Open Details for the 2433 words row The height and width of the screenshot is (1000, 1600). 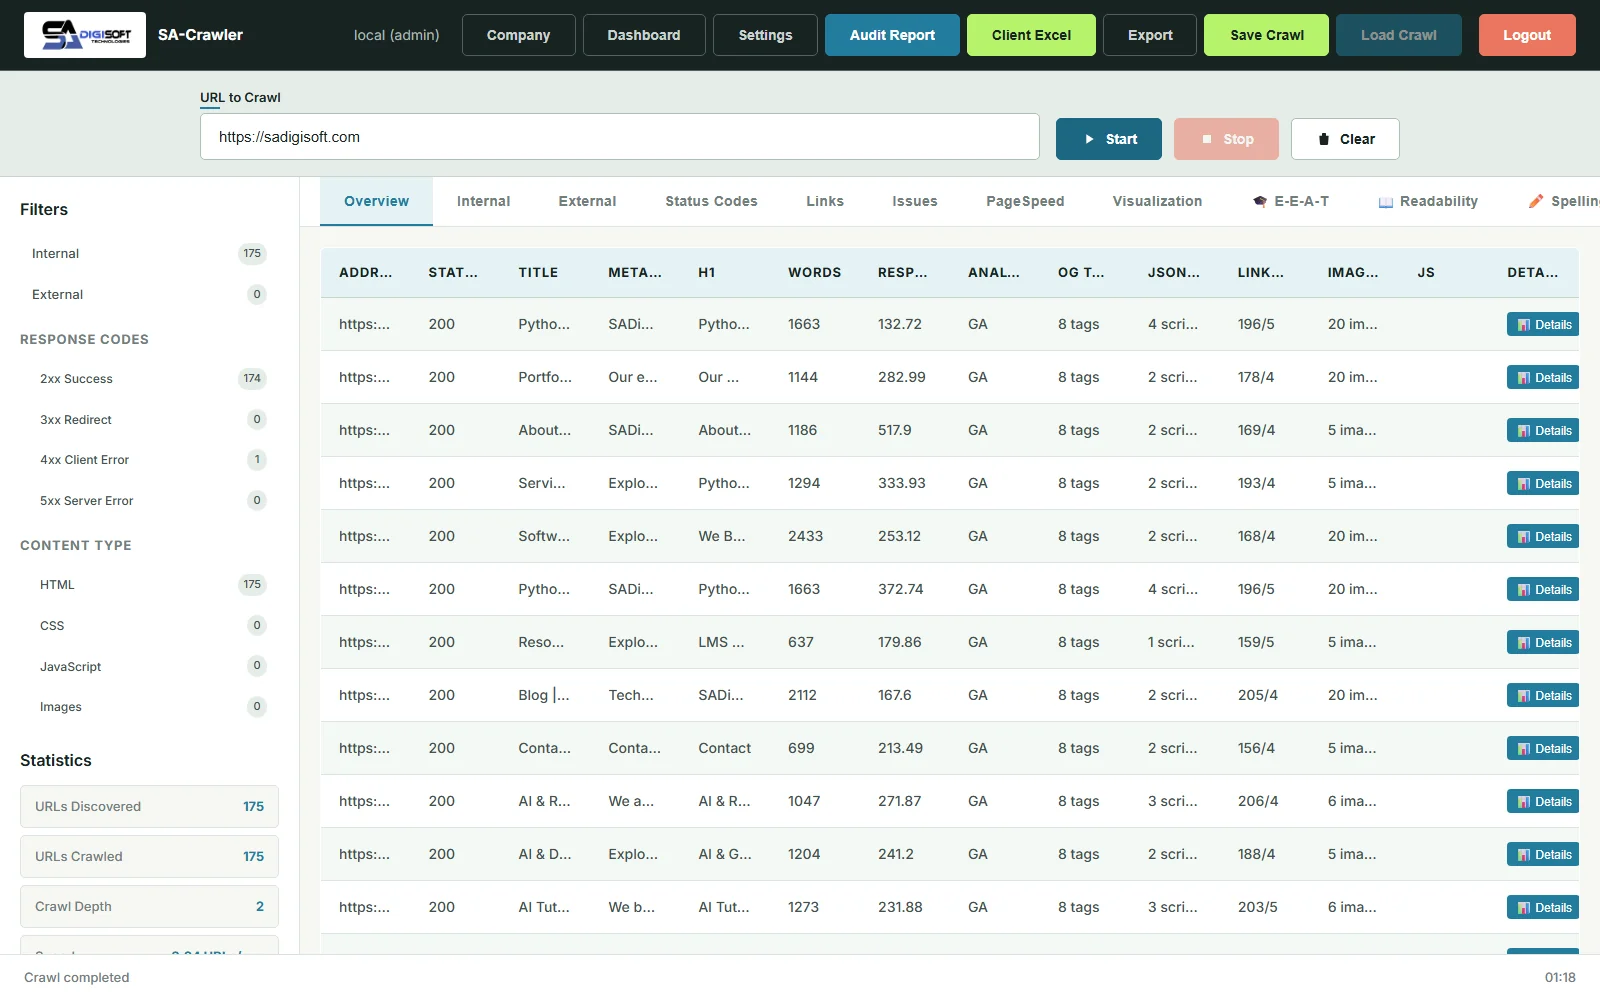click(x=1543, y=537)
